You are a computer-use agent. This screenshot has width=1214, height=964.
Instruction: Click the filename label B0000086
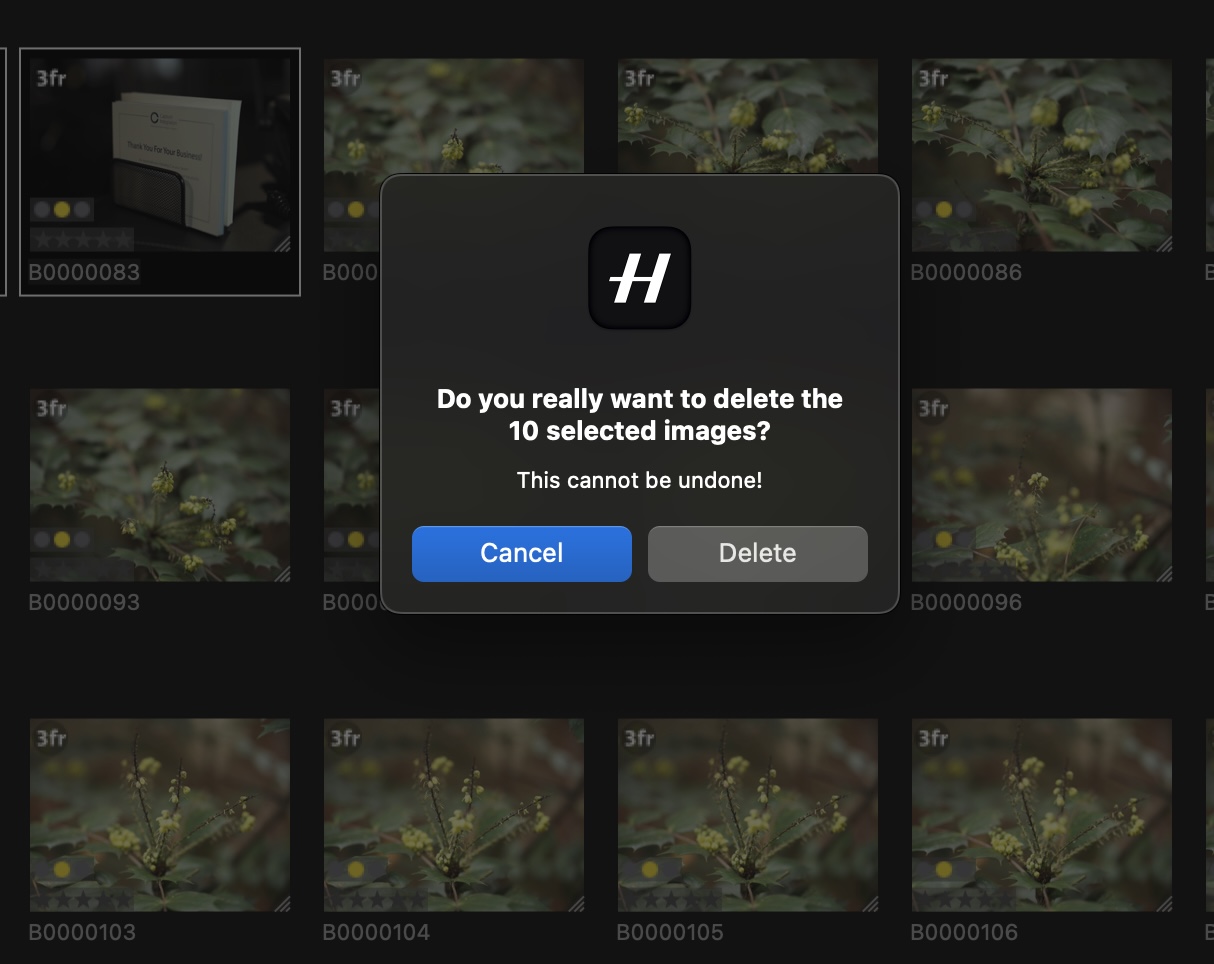click(966, 272)
